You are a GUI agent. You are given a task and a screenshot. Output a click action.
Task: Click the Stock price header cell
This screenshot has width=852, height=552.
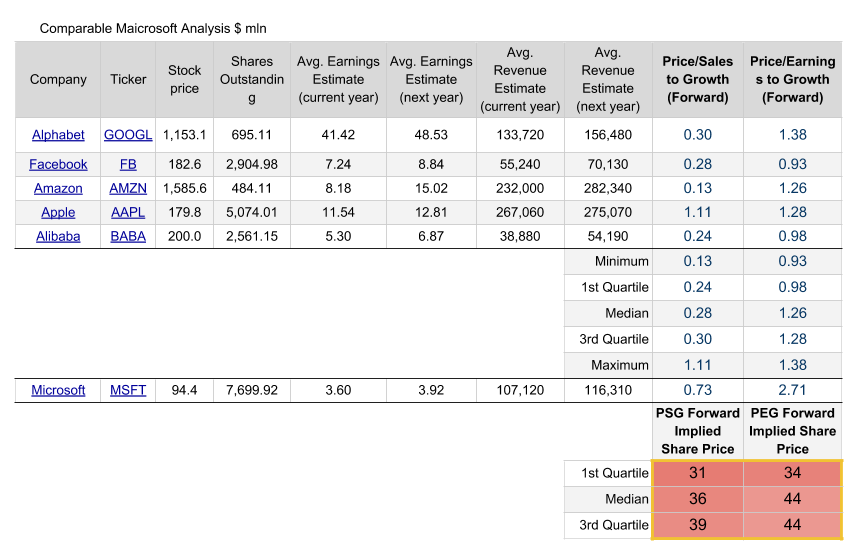pos(184,80)
